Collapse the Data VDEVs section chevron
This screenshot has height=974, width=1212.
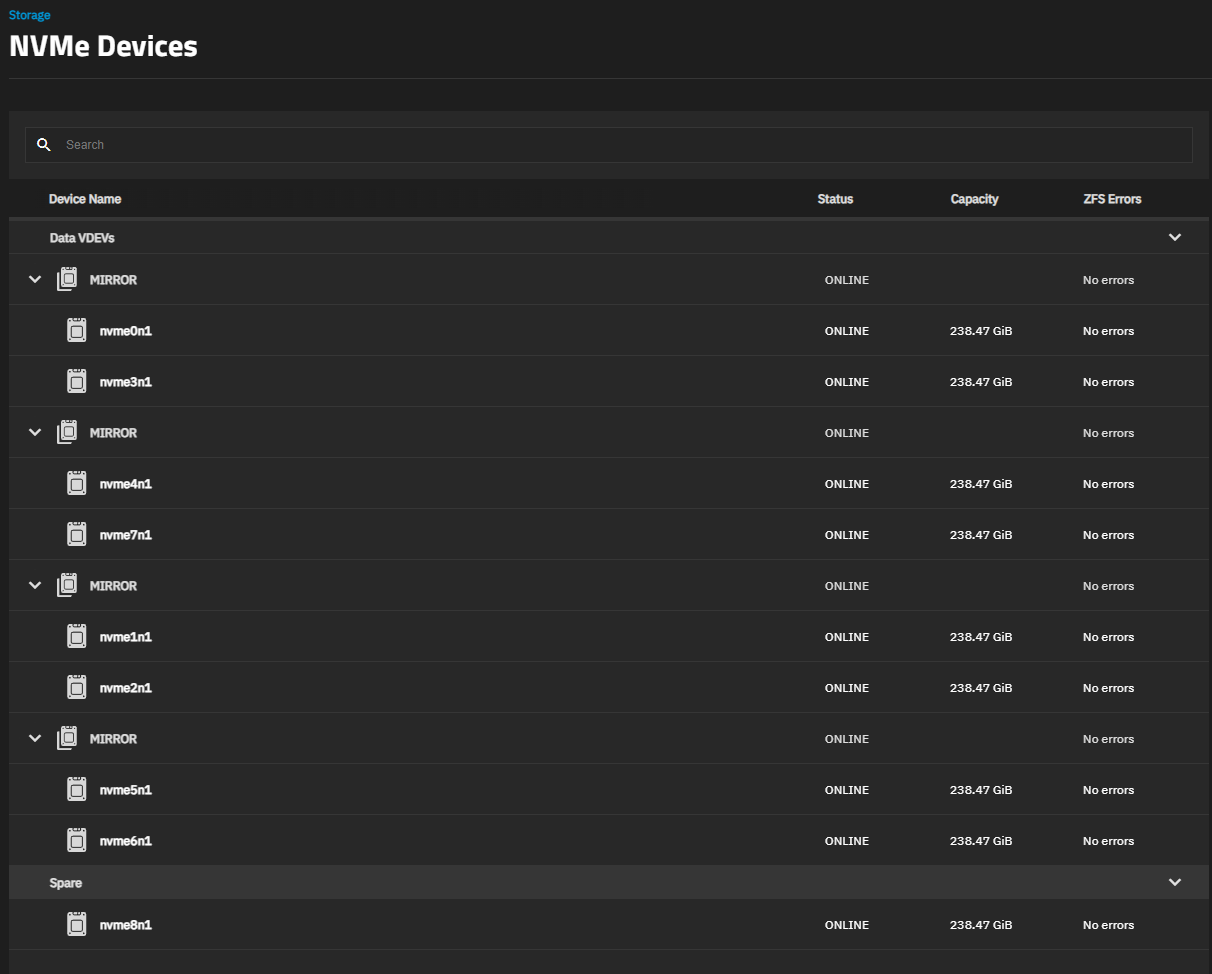(1175, 238)
